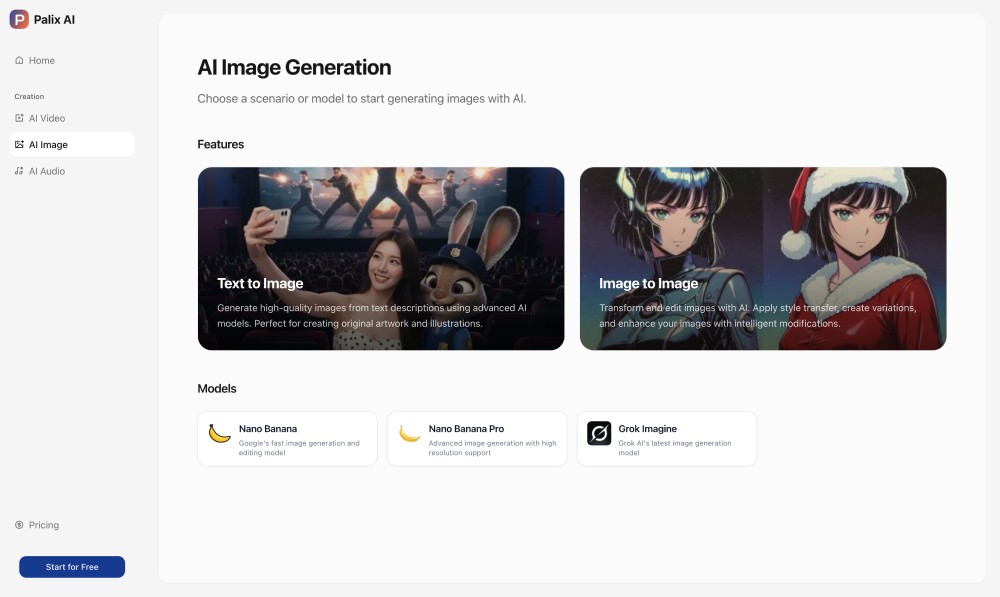This screenshot has width=1000, height=597.
Task: Click the Nano Banana Pro banana icon
Action: [x=409, y=433]
